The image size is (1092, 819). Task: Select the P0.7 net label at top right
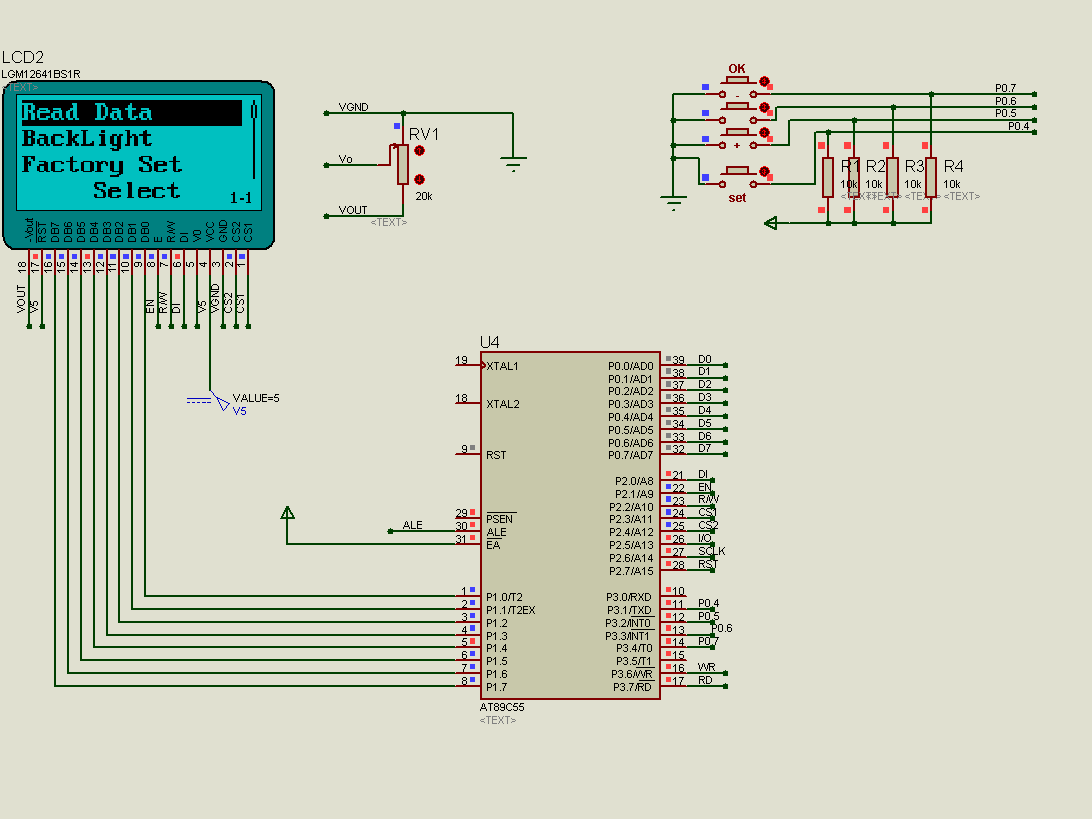tap(1006, 88)
